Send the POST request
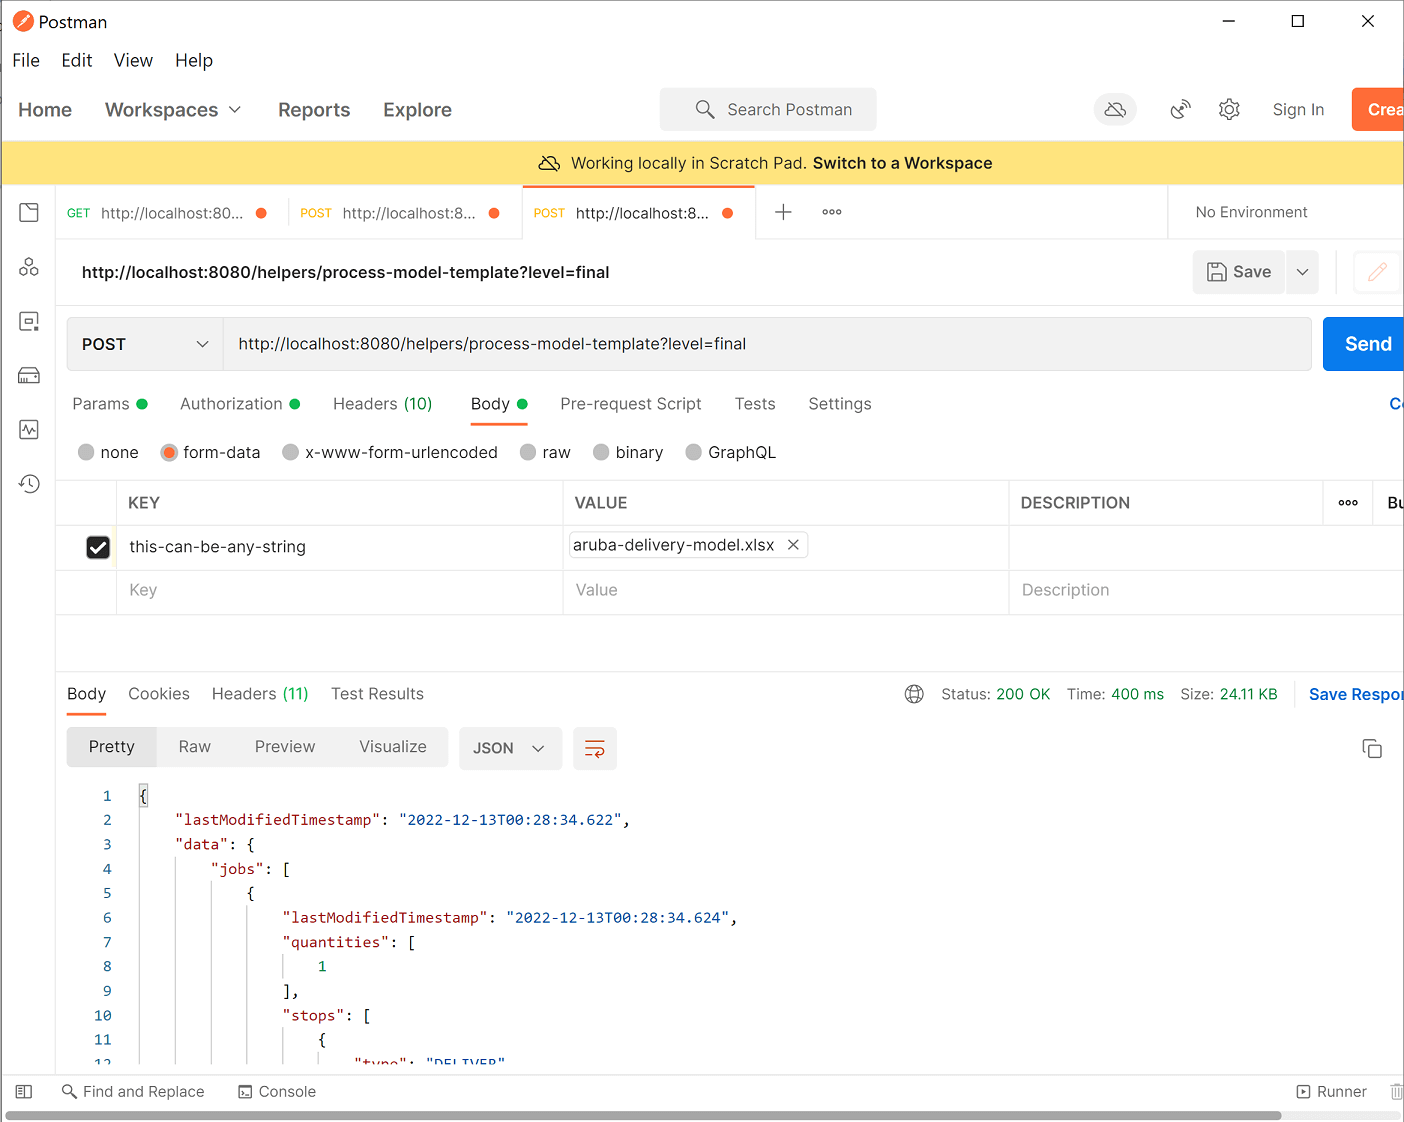 click(x=1366, y=344)
